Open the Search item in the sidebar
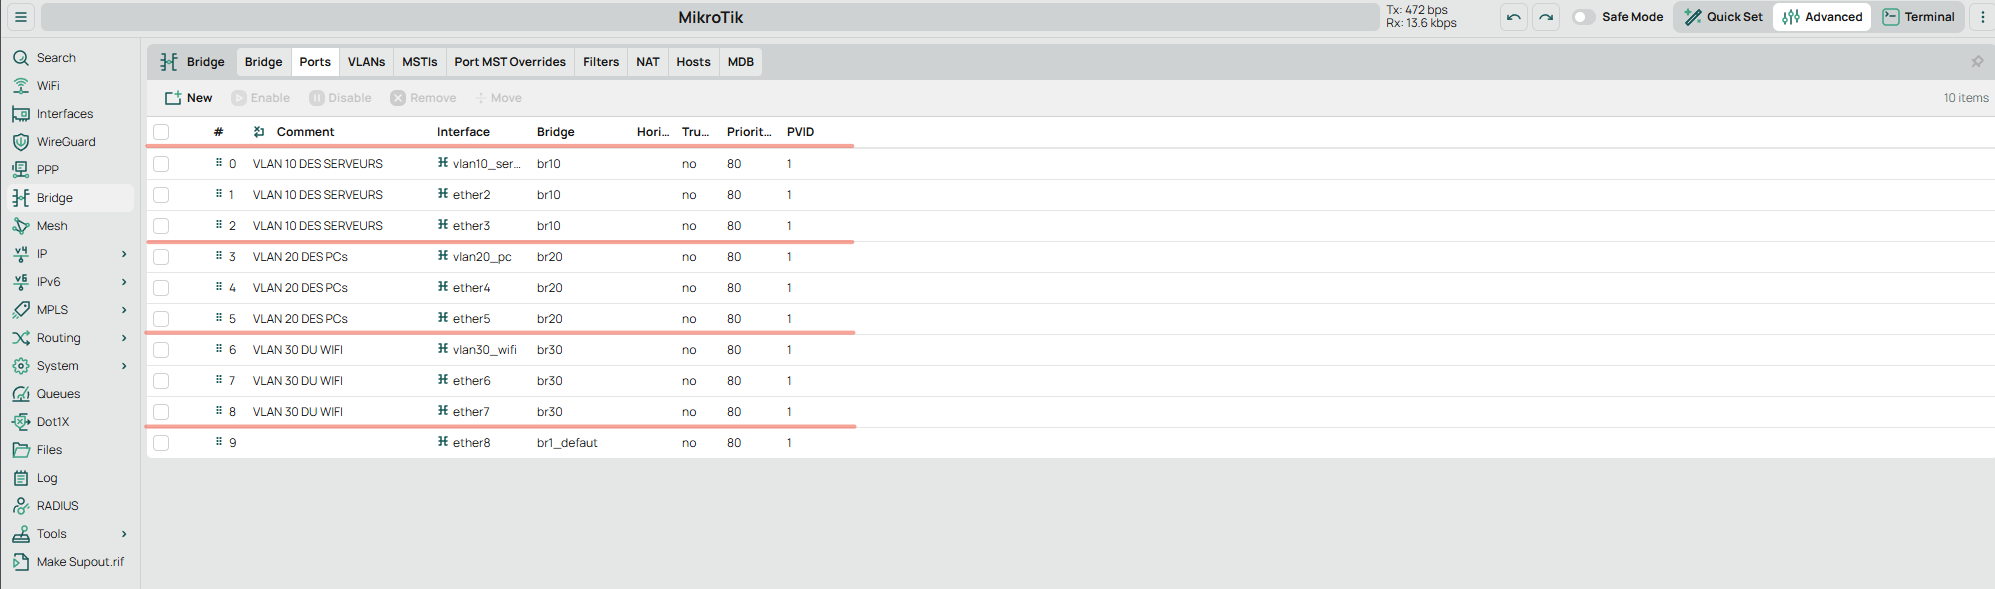Viewport: 1995px width, 589px height. tap(56, 58)
